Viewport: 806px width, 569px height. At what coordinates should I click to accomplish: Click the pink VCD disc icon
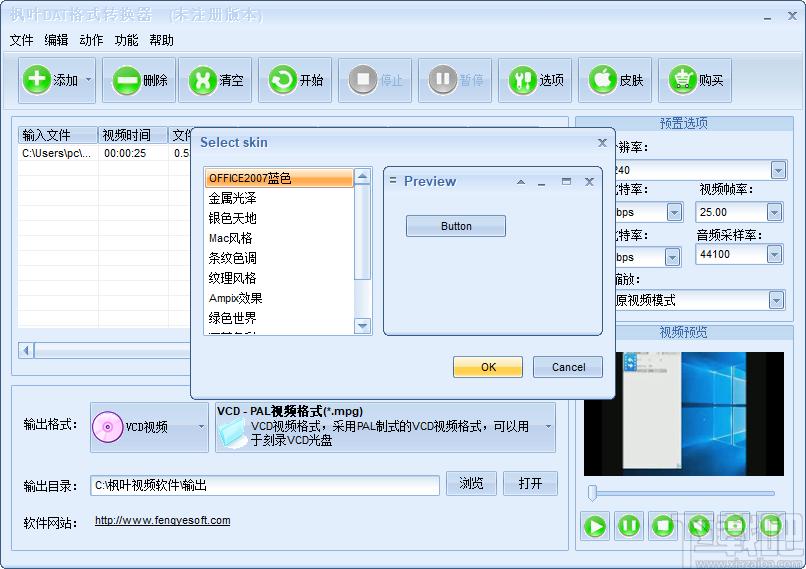click(107, 427)
